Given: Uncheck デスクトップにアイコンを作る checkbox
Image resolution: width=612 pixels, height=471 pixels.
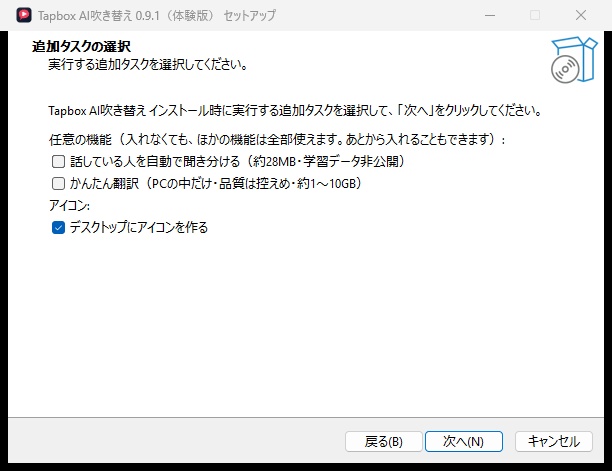Looking at the screenshot, I should pyautogui.click(x=59, y=228).
